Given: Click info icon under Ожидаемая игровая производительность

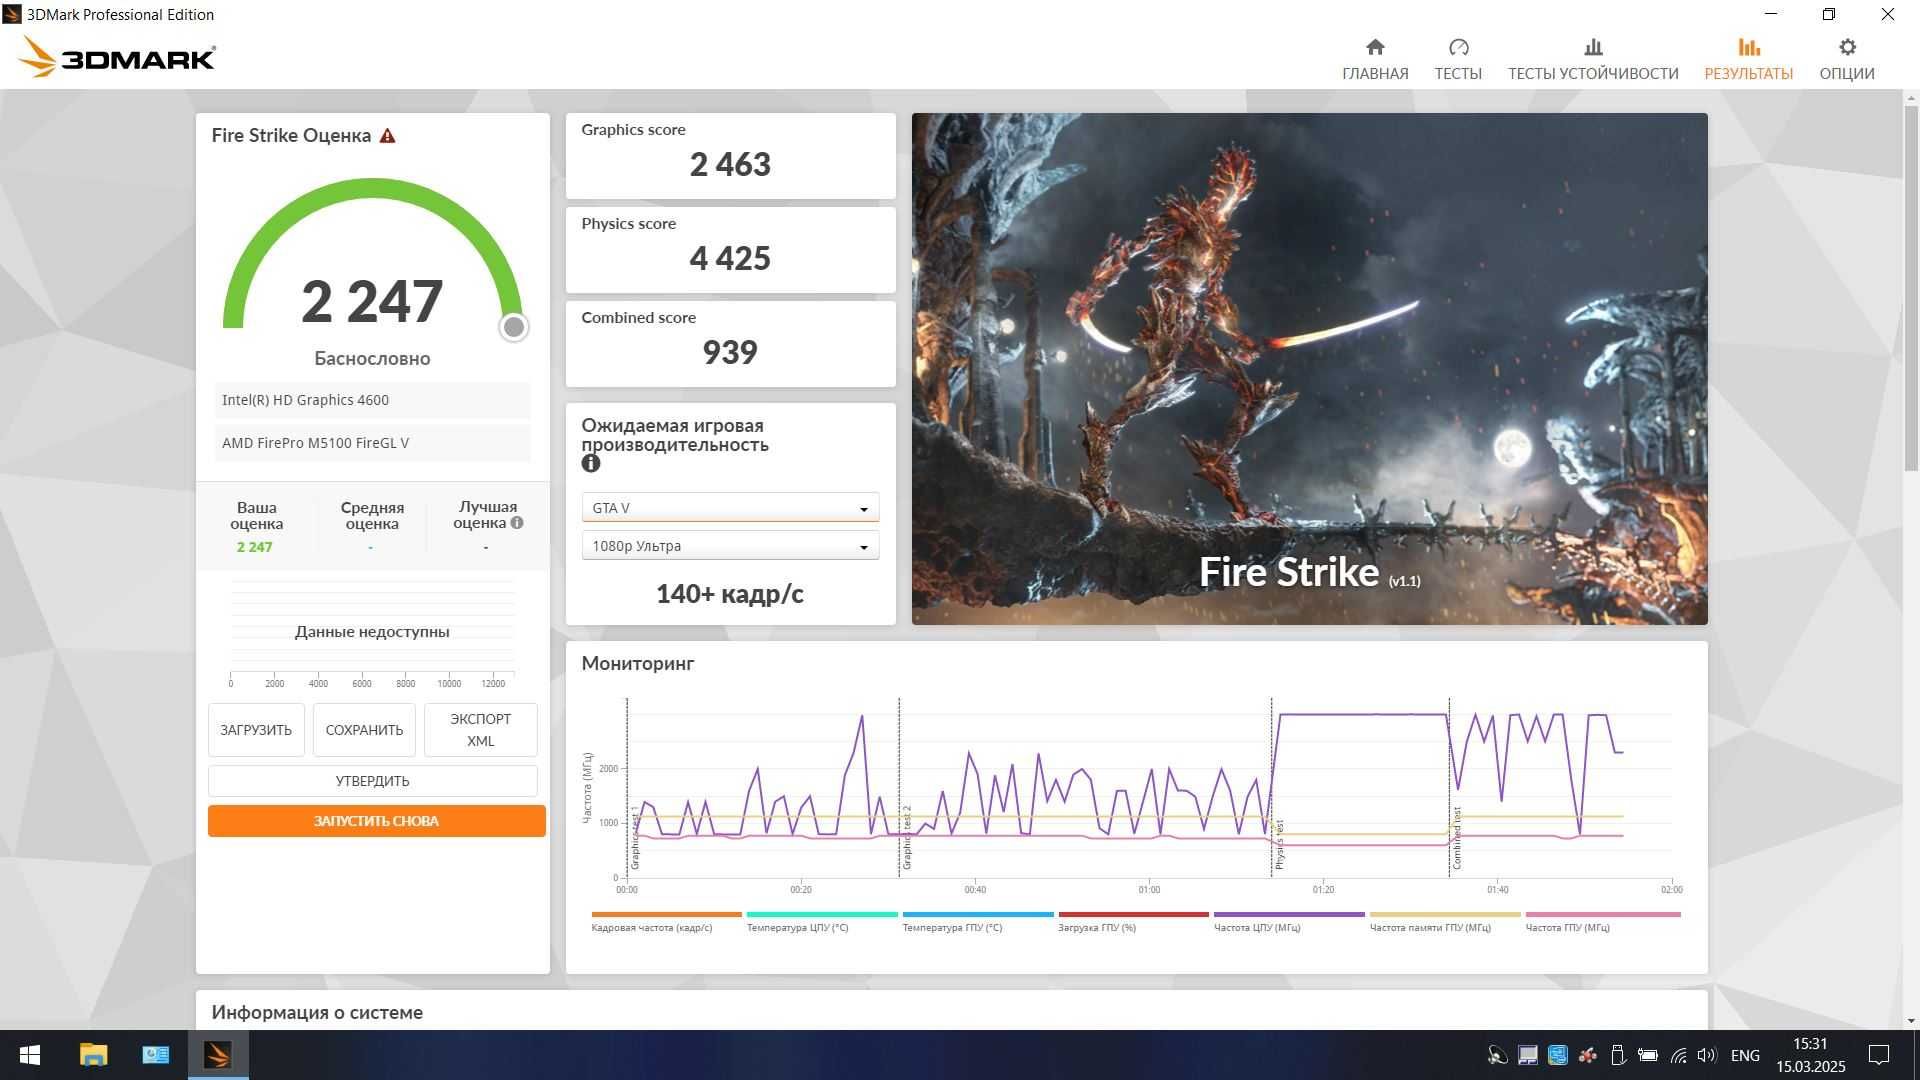Looking at the screenshot, I should click(x=591, y=463).
